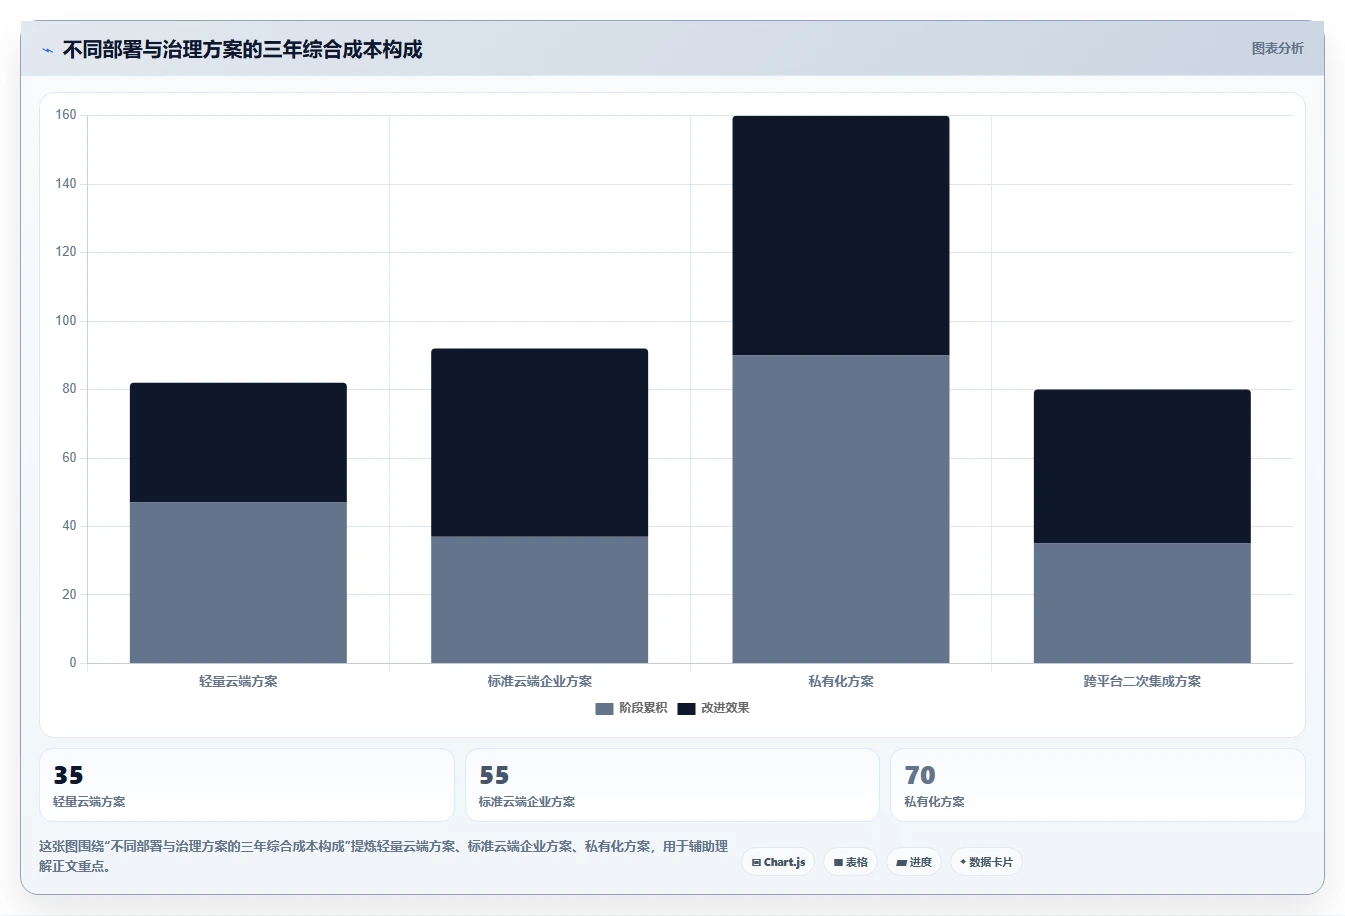Click the 100 y-axis tick label

pos(66,321)
